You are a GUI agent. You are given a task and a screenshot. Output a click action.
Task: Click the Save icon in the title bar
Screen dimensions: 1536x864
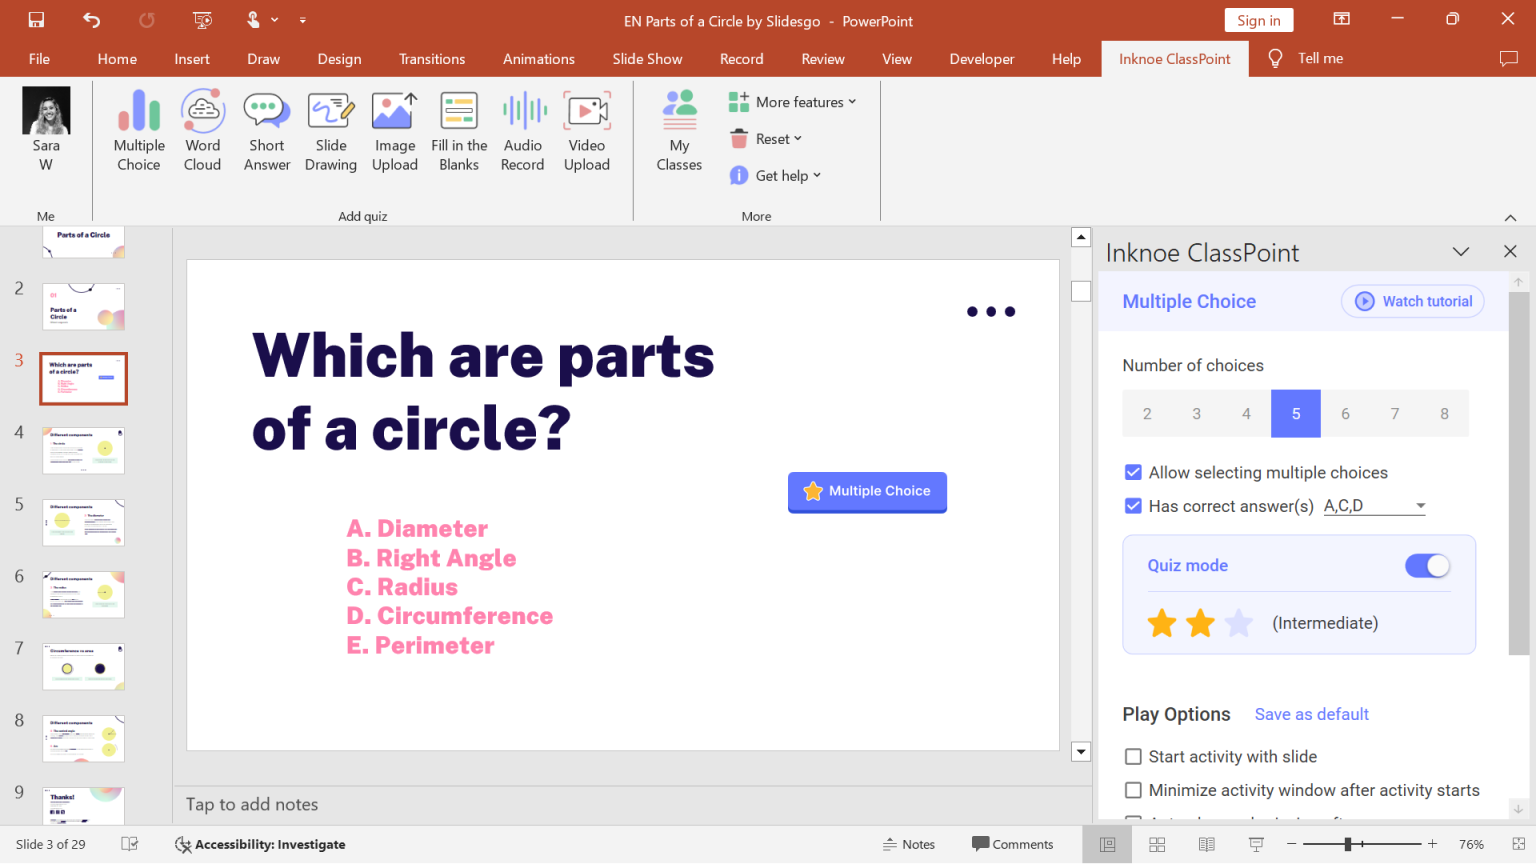tap(36, 20)
